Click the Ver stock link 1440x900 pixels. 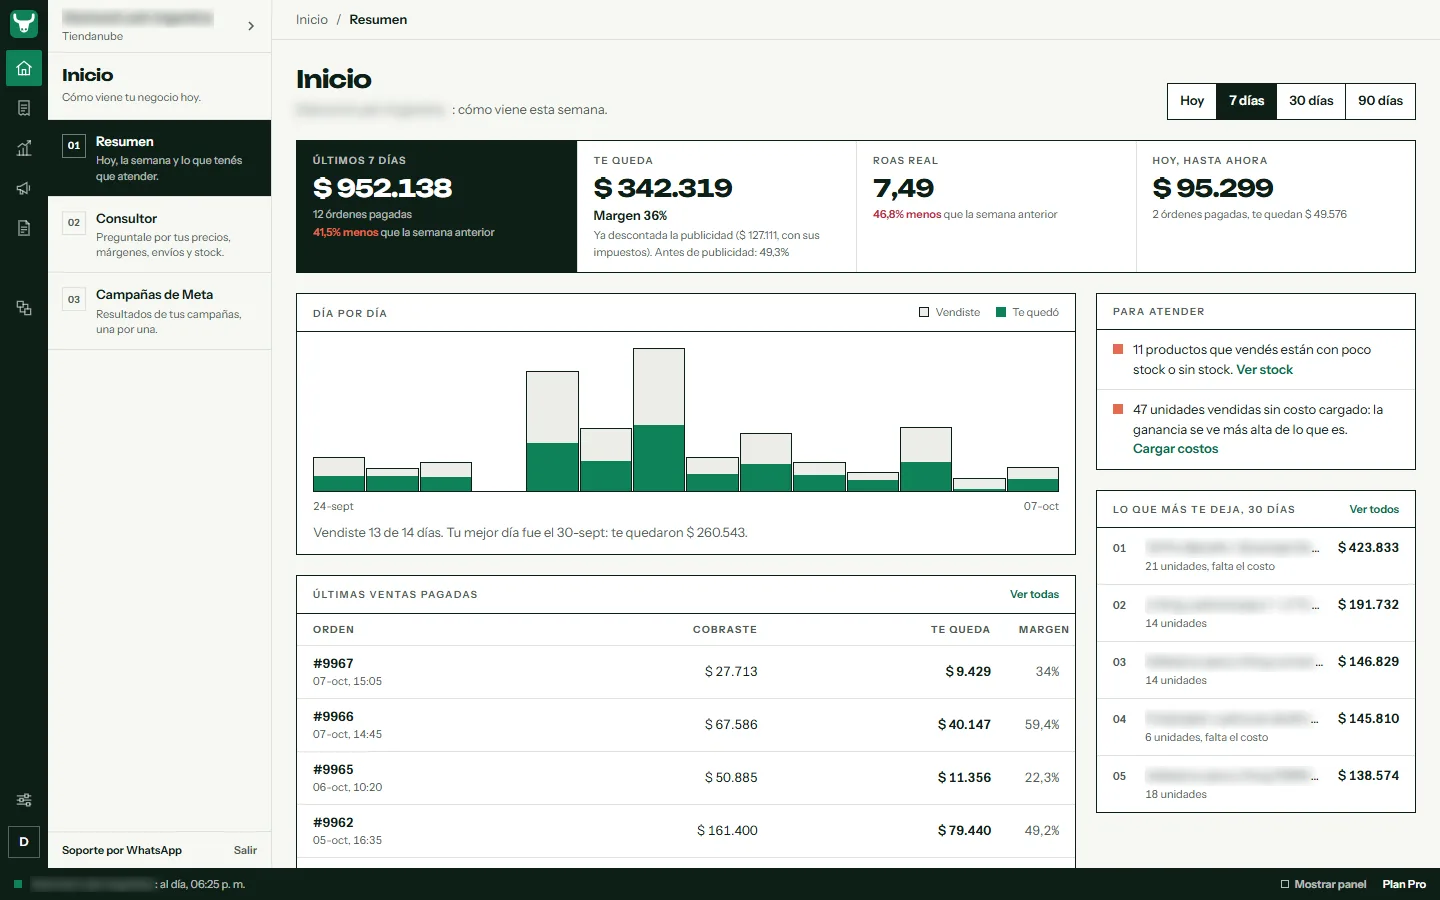(1264, 370)
